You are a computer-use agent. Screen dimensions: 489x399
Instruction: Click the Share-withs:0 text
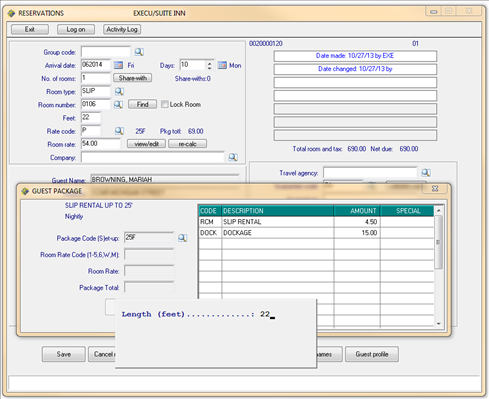click(193, 79)
